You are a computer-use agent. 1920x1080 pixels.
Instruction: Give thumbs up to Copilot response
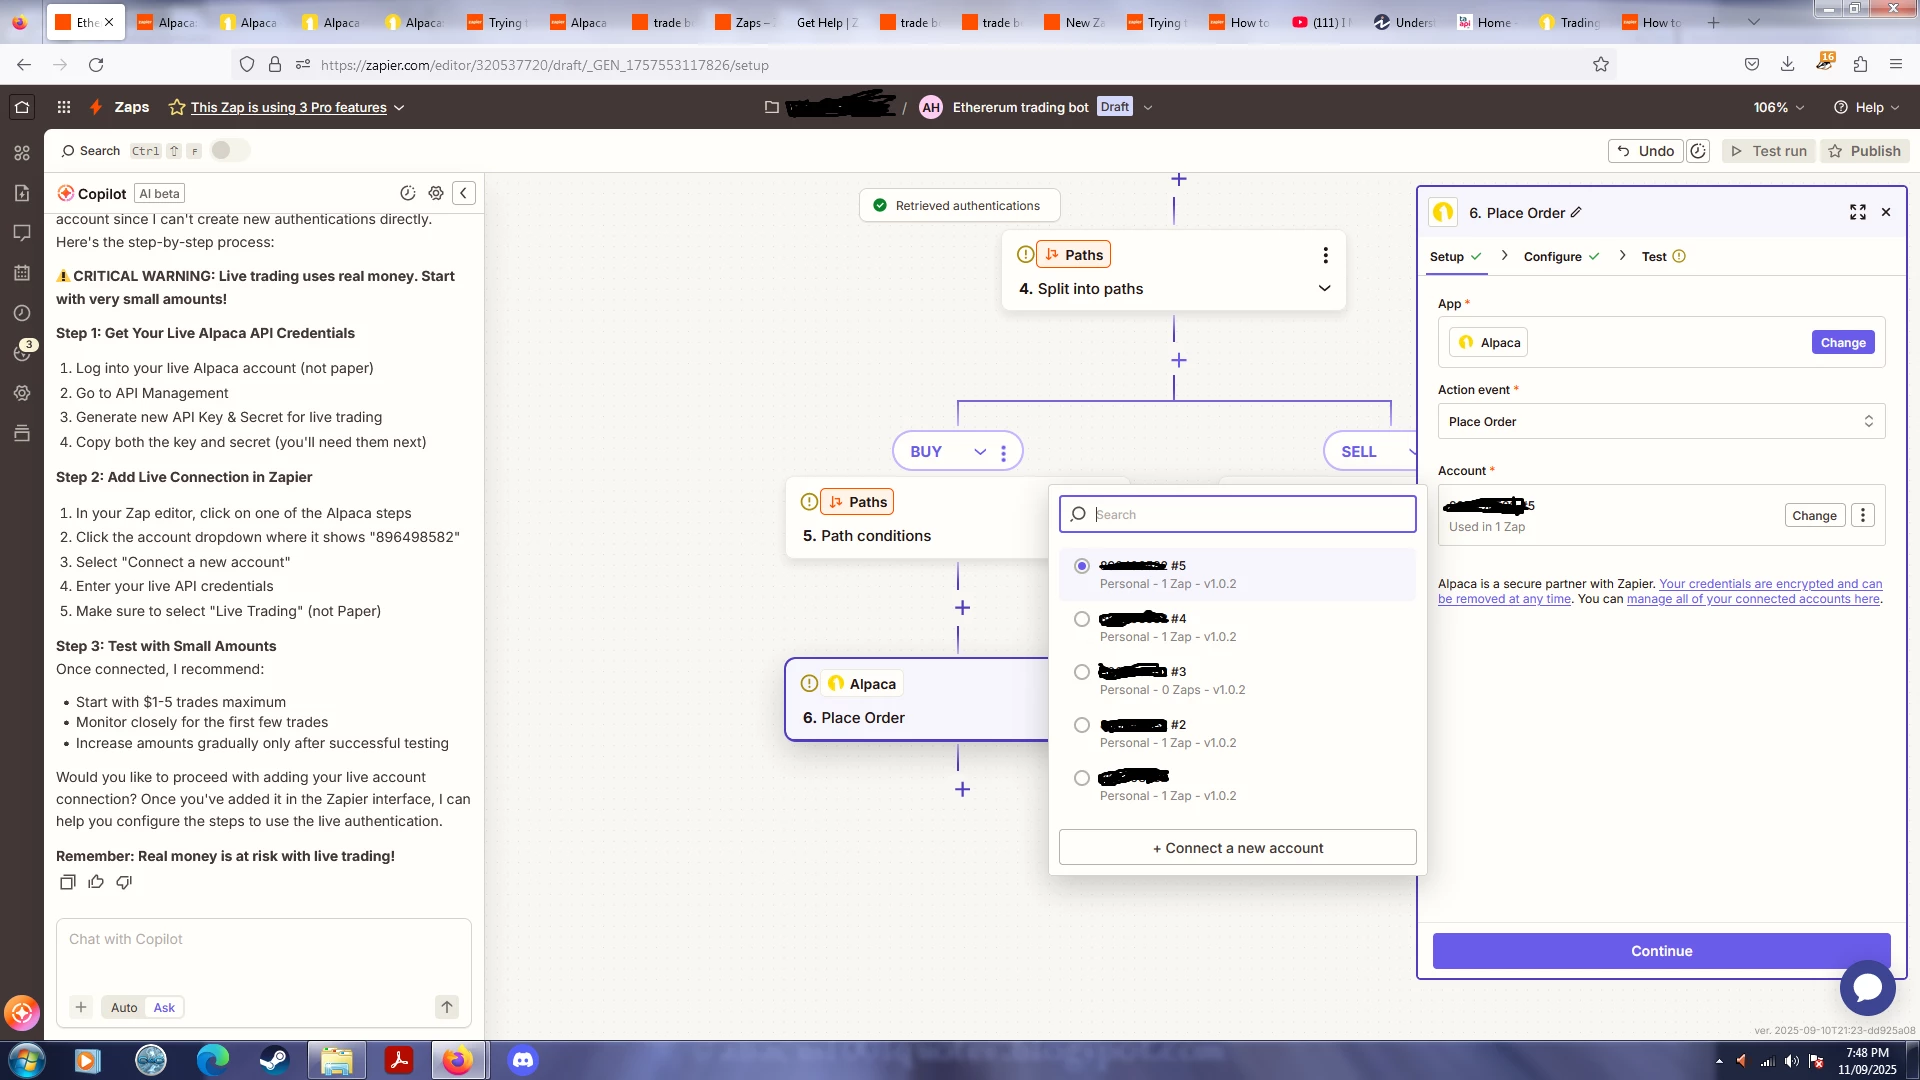click(x=96, y=882)
